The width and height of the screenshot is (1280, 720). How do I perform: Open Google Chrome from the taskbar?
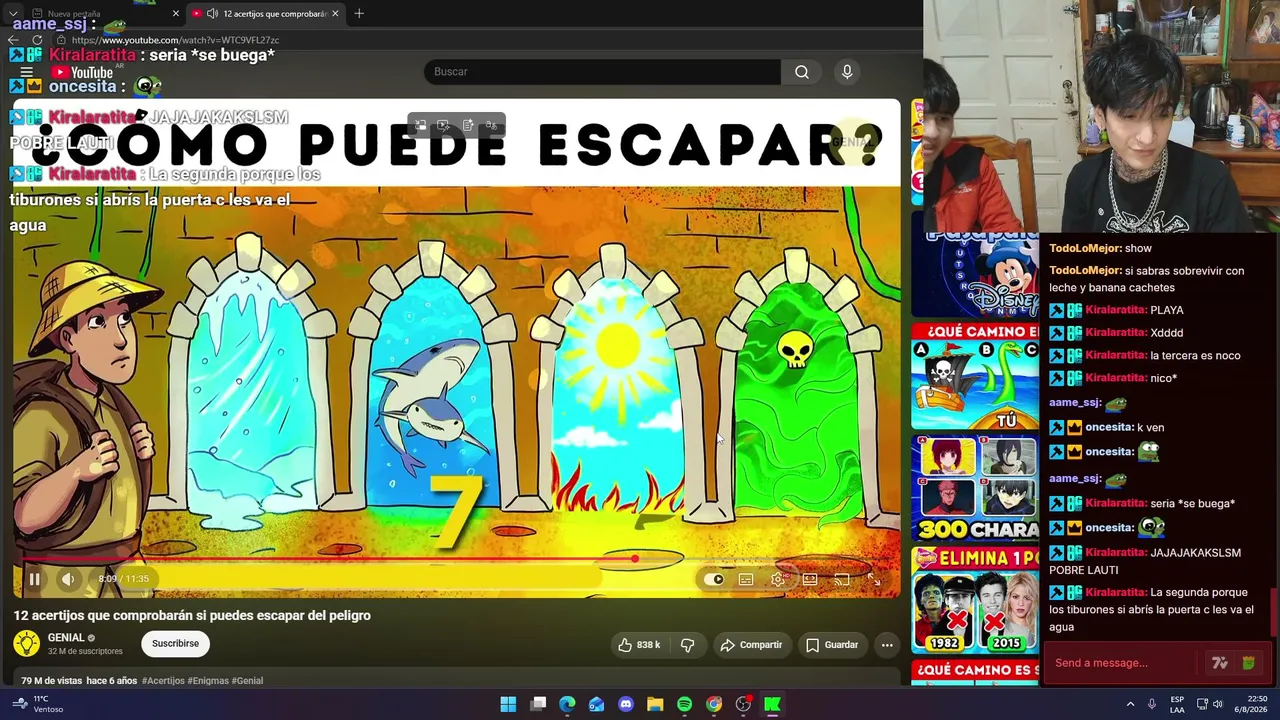pyautogui.click(x=714, y=705)
